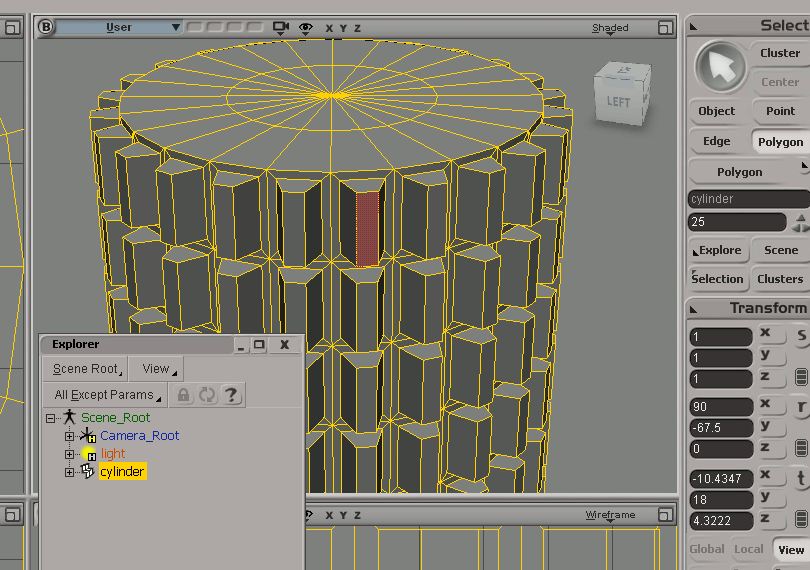Maximize the User viewport with corner icon

(x=665, y=27)
